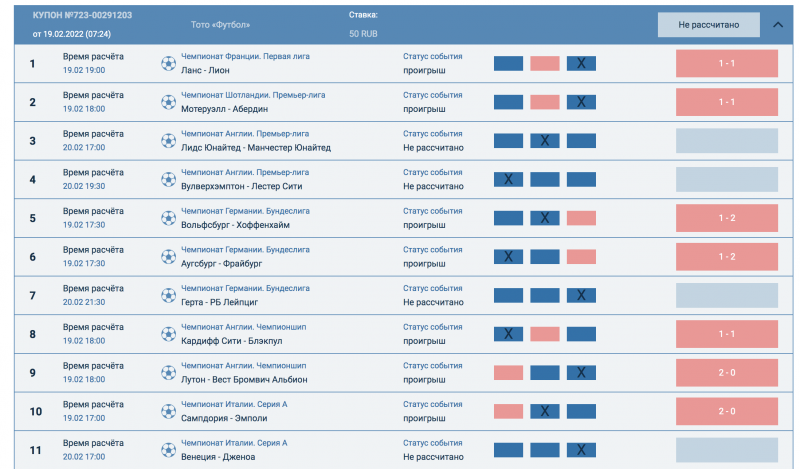Open Чемпионат Франции. Первая лига link
The image size is (800, 469).
point(245,56)
